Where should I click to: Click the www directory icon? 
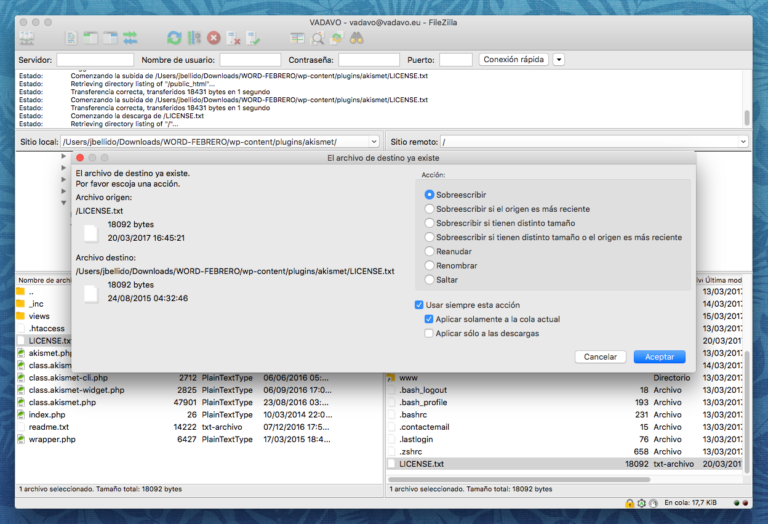391,378
